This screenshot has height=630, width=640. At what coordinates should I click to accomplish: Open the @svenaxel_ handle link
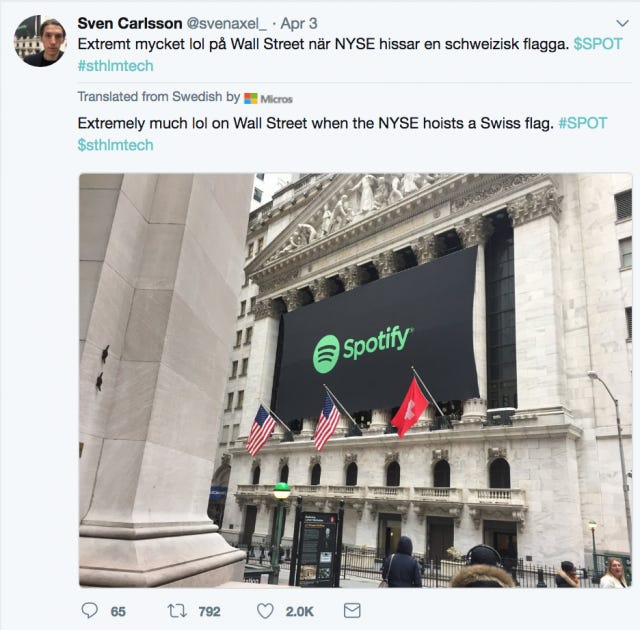pyautogui.click(x=227, y=24)
